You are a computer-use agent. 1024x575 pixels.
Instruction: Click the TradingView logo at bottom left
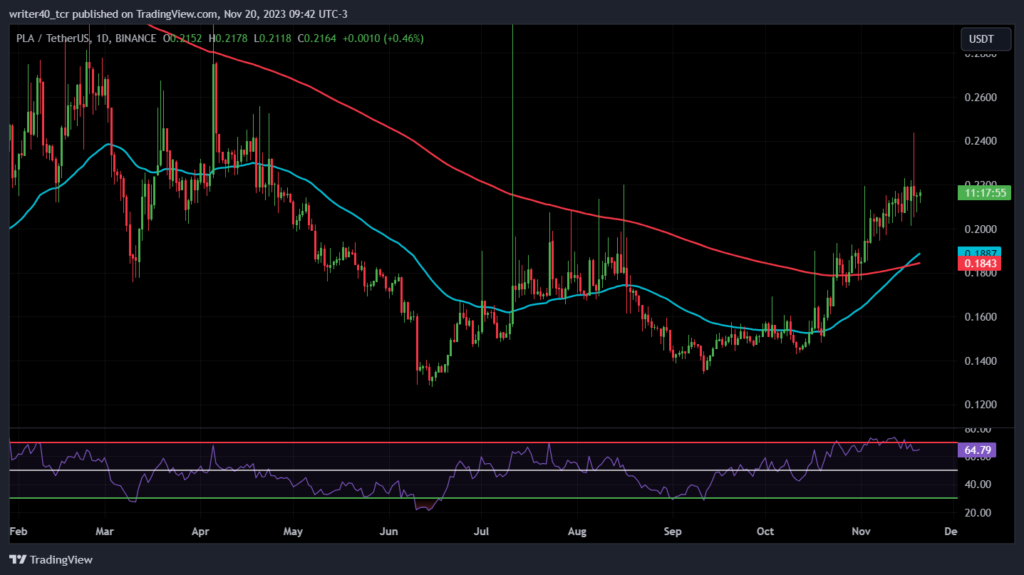click(x=51, y=560)
